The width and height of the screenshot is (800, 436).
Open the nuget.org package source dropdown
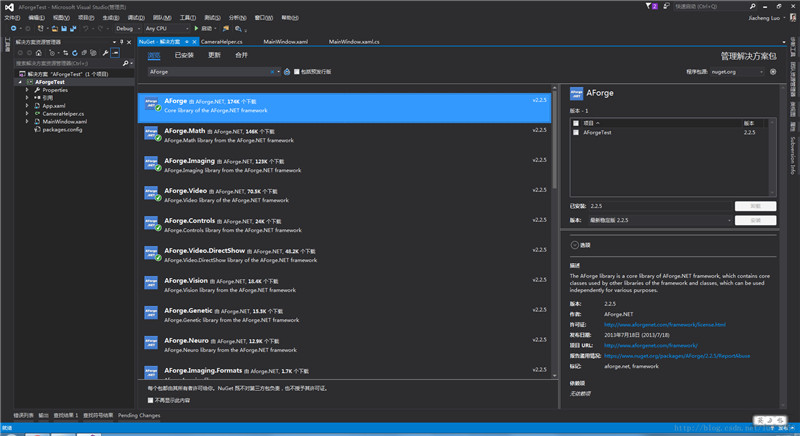pos(737,72)
